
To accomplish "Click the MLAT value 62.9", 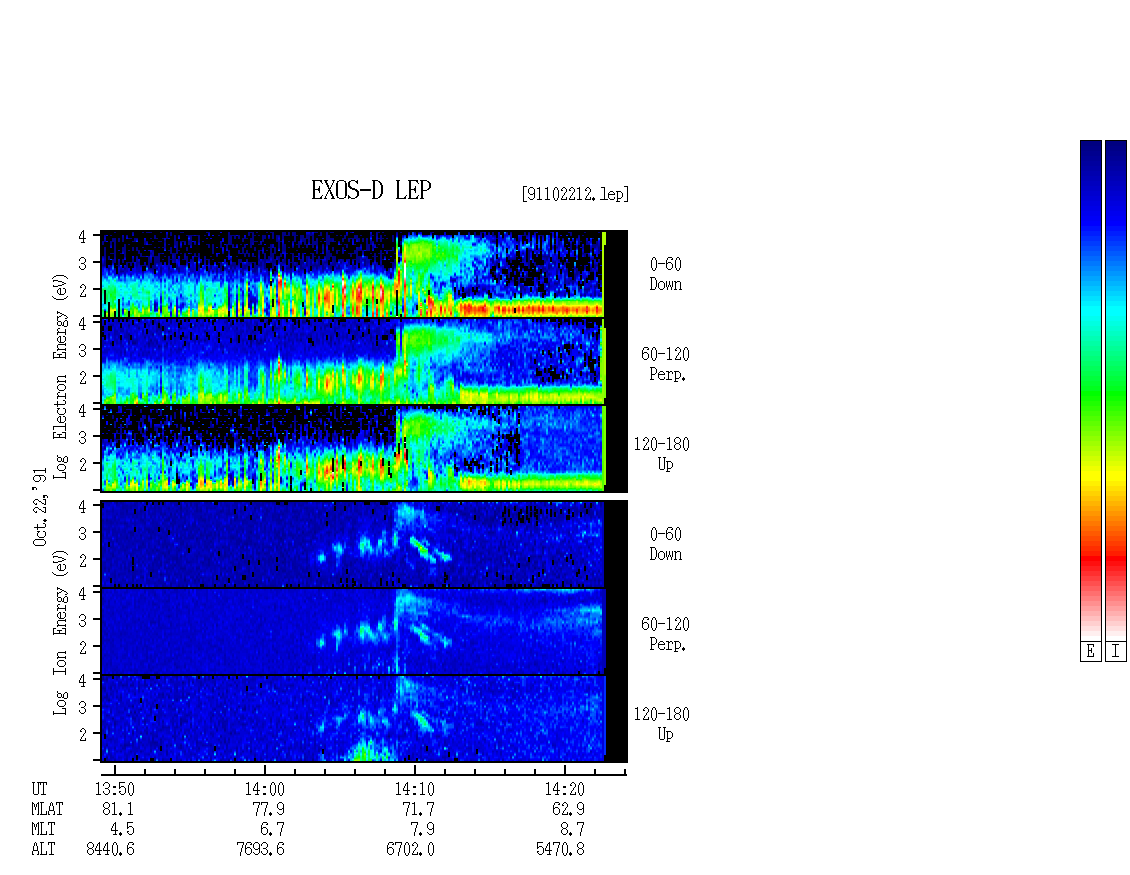I will [x=568, y=809].
